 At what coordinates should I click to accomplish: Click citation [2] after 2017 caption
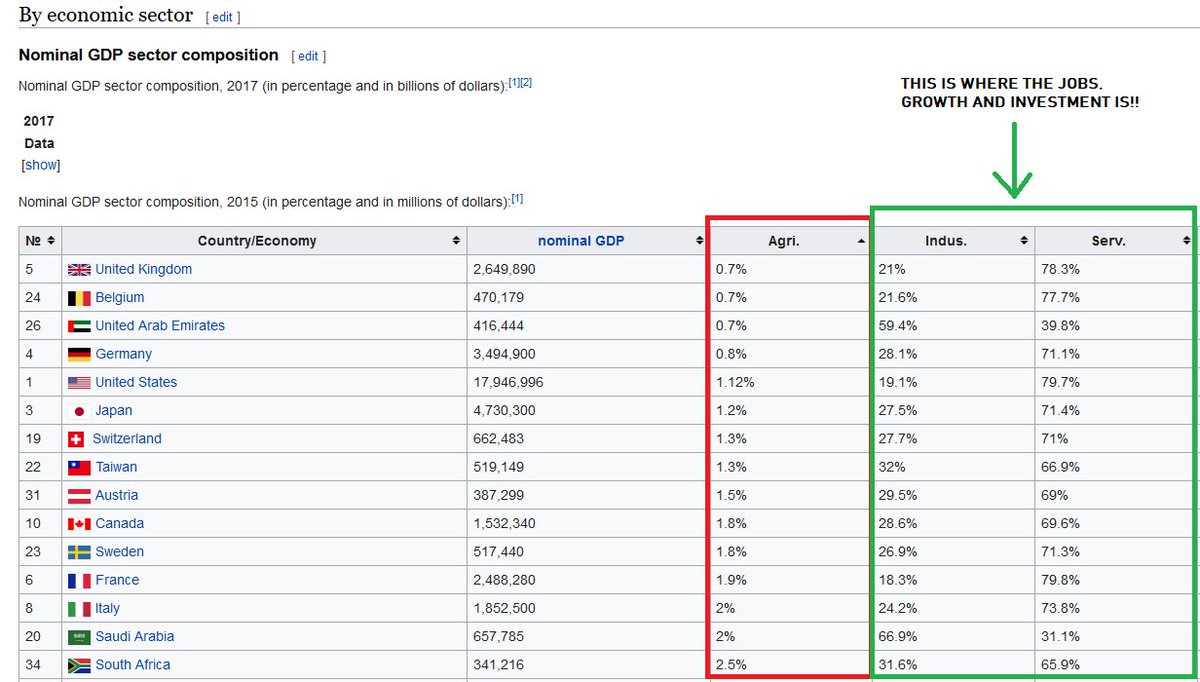tap(526, 82)
